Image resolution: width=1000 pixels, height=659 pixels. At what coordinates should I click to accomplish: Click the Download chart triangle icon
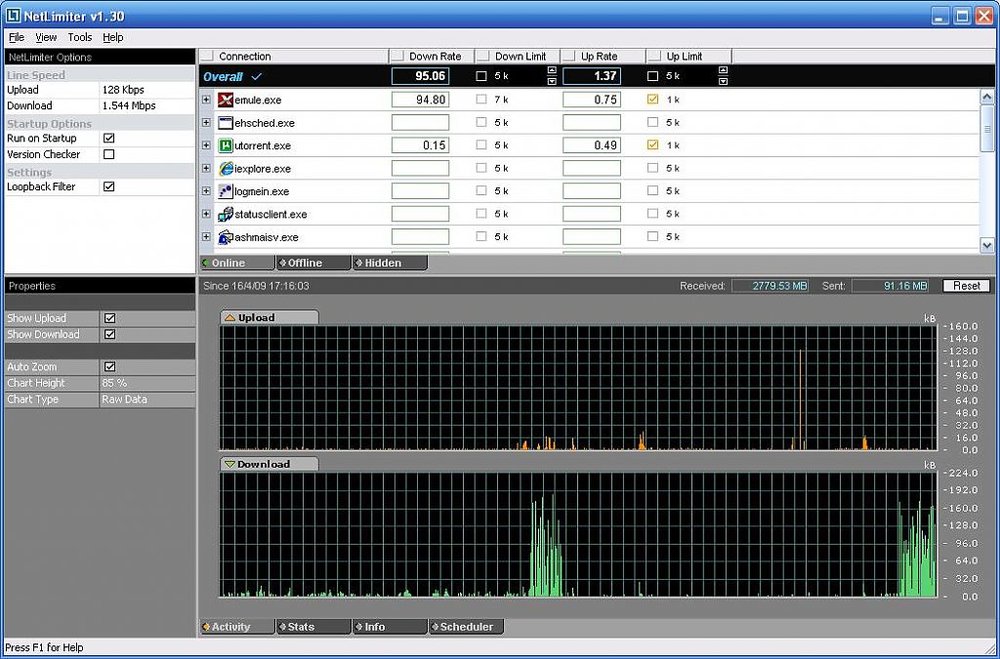(x=230, y=464)
